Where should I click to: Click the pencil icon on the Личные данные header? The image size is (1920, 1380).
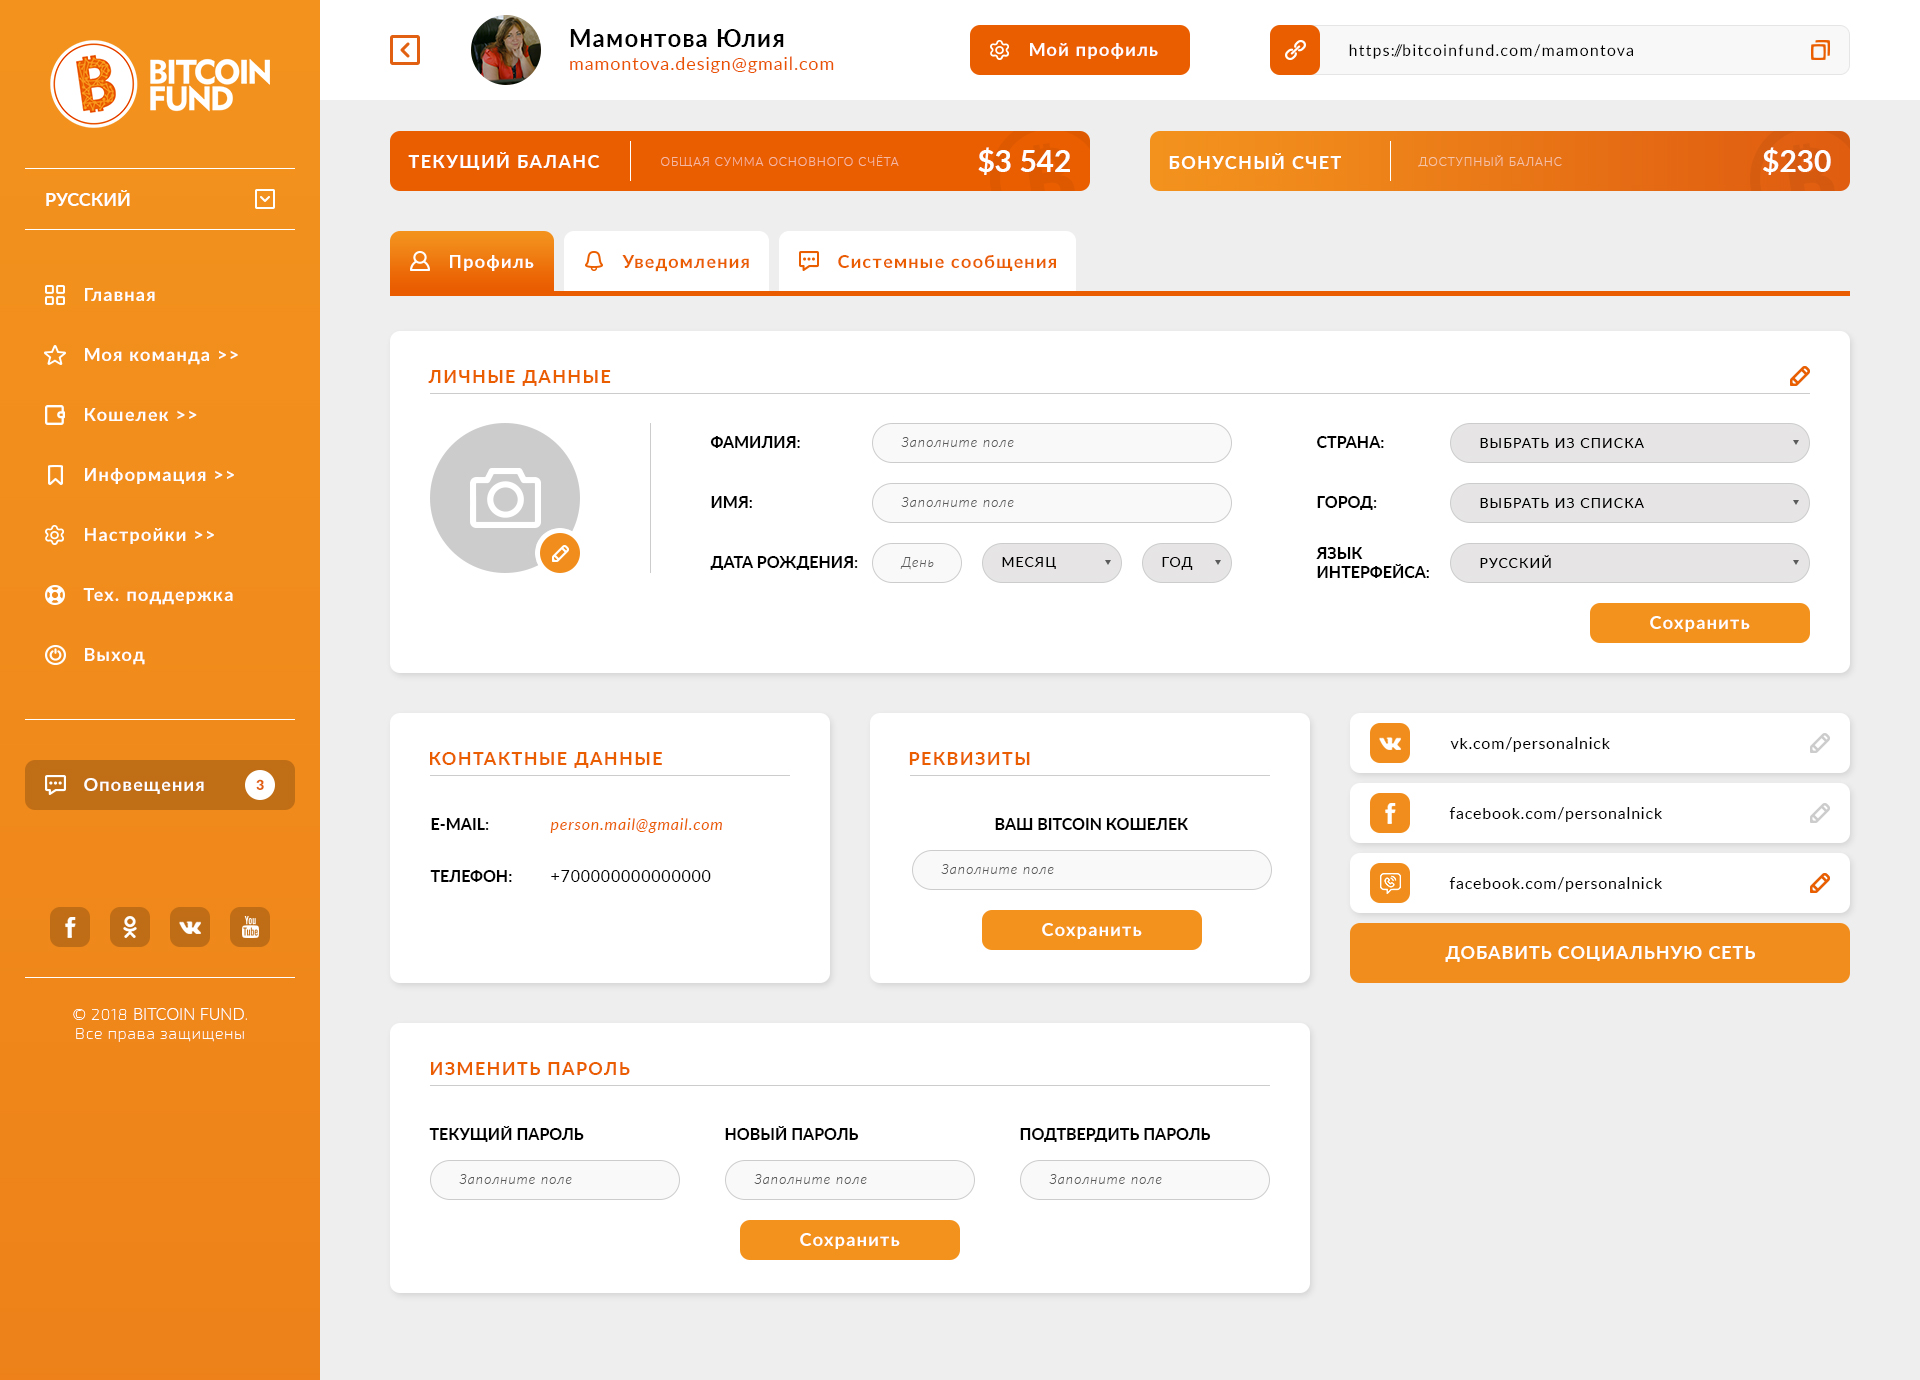(1799, 376)
